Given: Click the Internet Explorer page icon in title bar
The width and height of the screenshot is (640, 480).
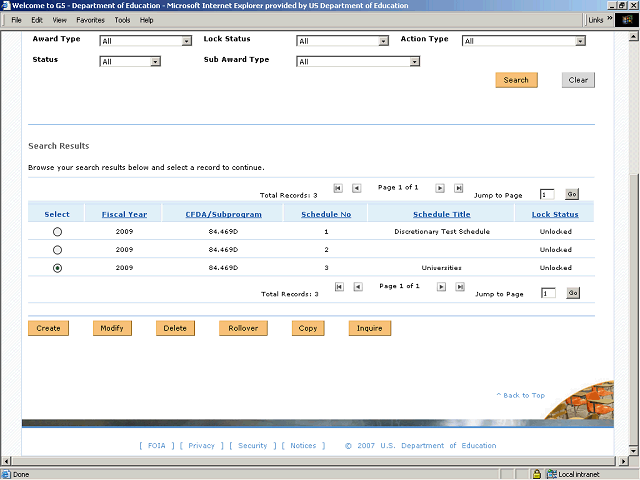Looking at the screenshot, I should [6, 5].
